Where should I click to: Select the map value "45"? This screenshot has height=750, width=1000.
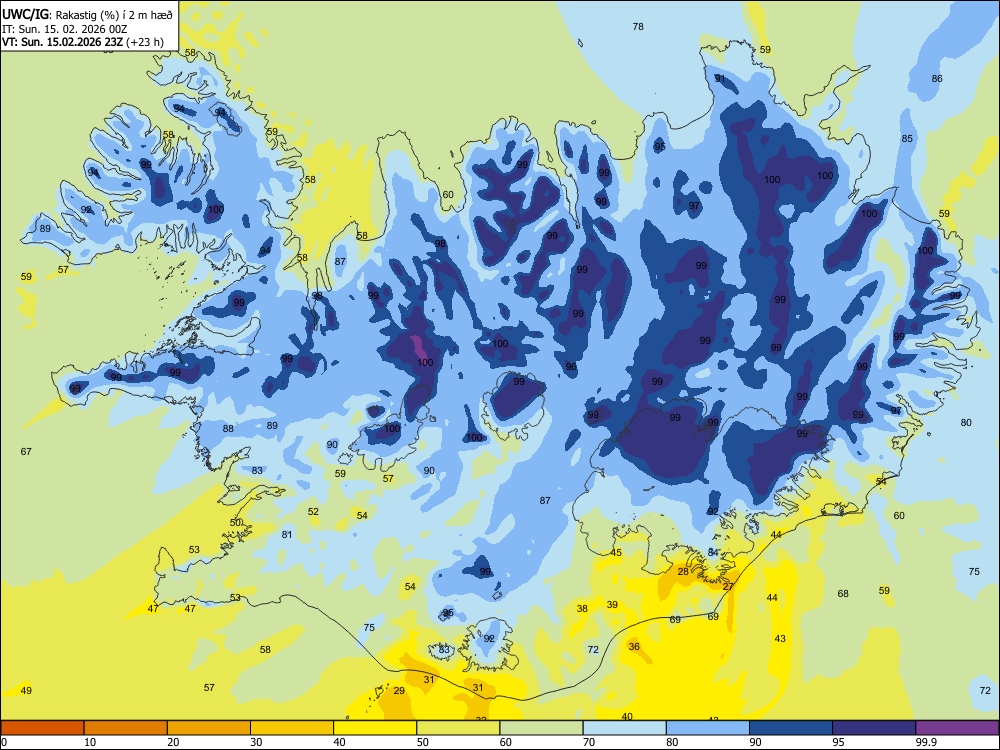point(616,553)
